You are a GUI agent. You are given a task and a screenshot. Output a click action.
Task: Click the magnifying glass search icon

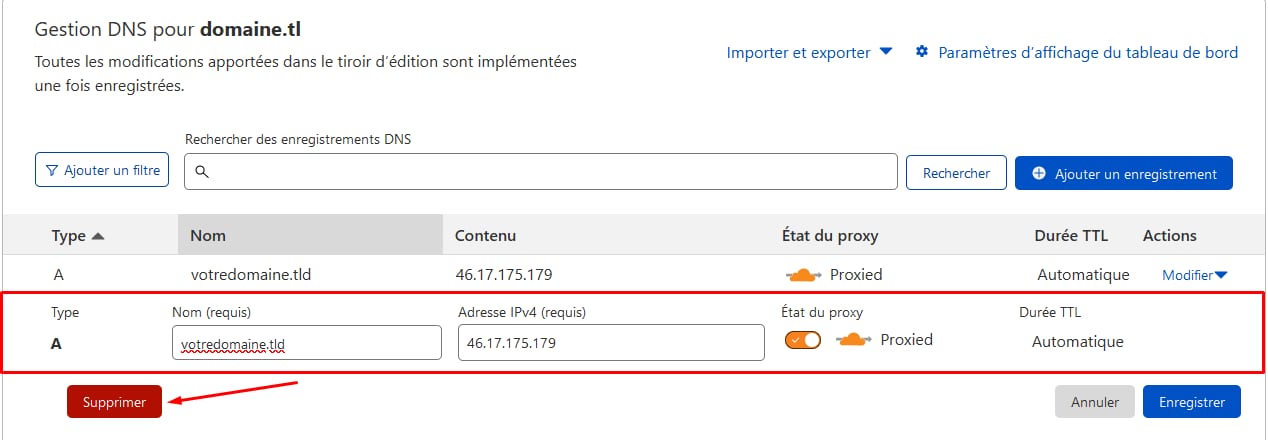201,172
